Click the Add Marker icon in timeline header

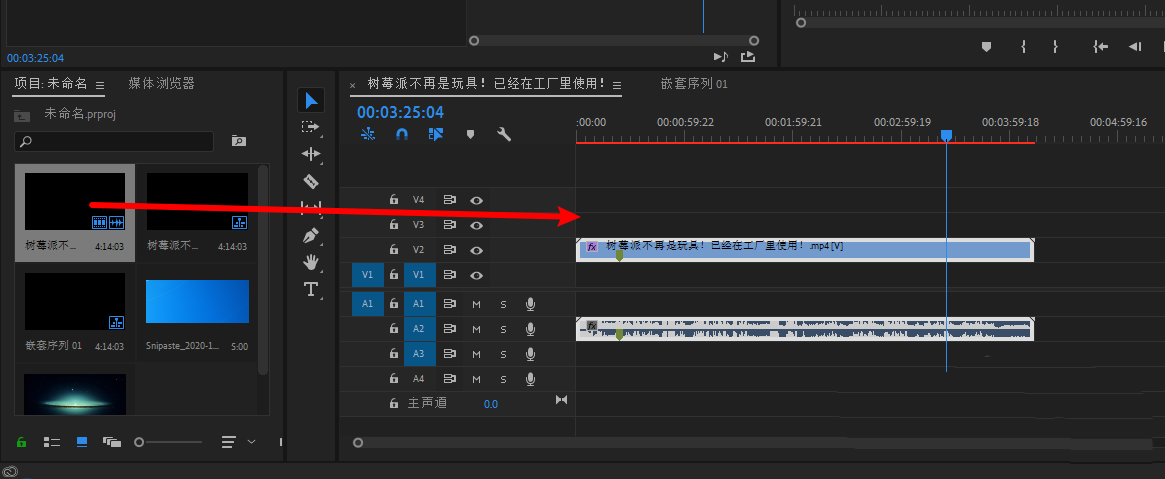pyautogui.click(x=470, y=134)
